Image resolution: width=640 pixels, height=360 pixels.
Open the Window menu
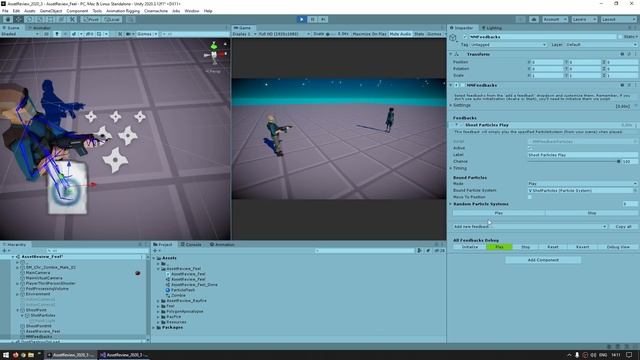(192, 11)
